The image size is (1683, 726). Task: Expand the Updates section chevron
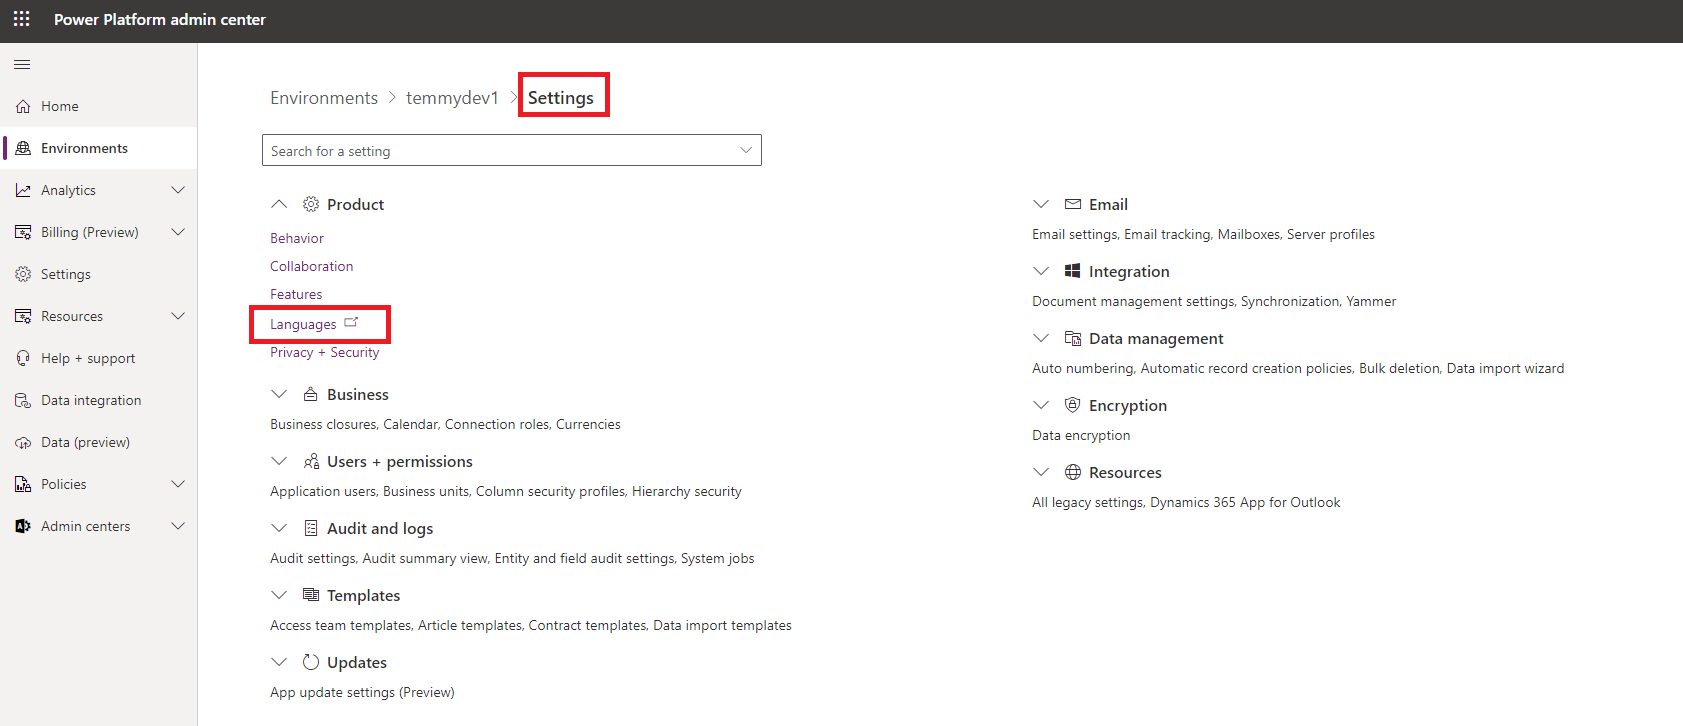click(279, 662)
